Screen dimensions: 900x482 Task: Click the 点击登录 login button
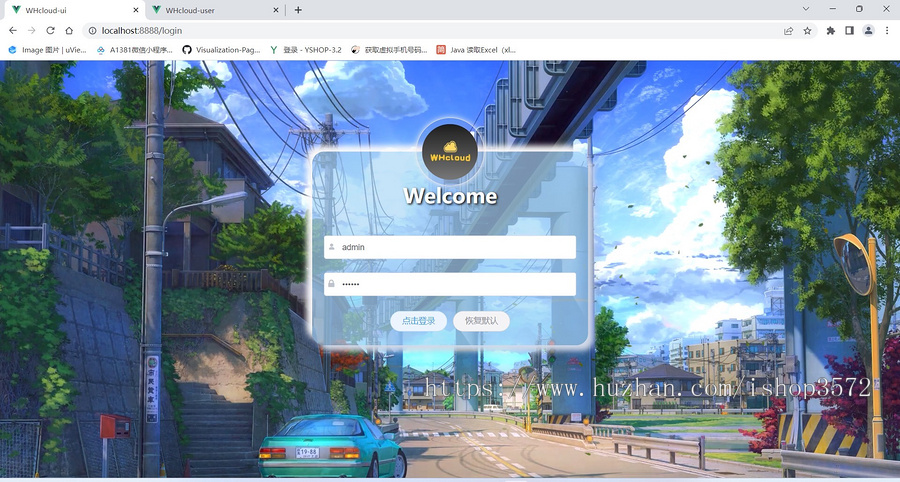click(x=418, y=321)
